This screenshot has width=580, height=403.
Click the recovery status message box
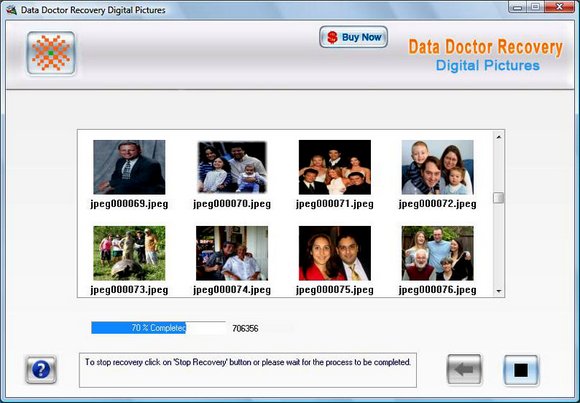(248, 370)
